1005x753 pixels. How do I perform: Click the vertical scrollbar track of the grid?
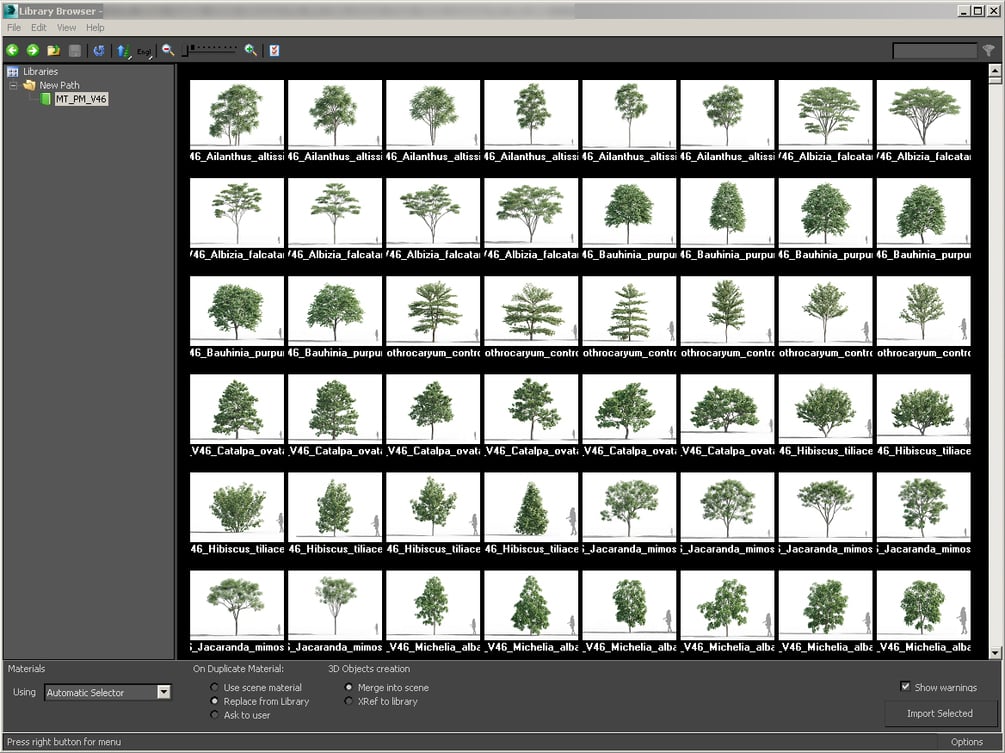995,365
